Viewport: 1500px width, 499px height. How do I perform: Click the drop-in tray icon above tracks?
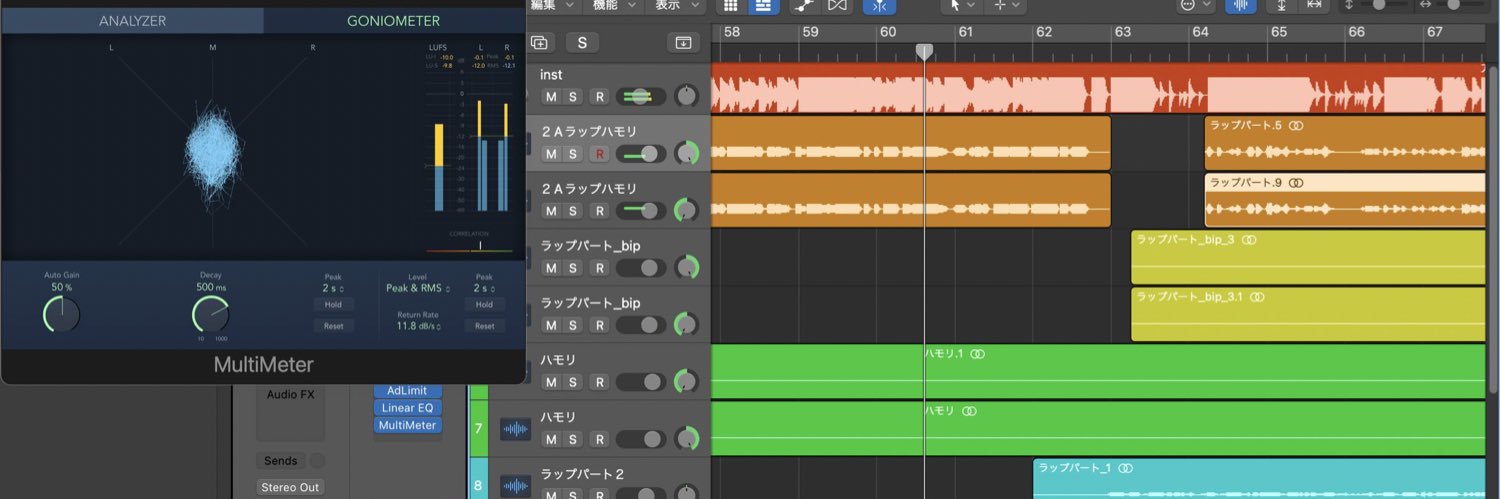tap(684, 43)
